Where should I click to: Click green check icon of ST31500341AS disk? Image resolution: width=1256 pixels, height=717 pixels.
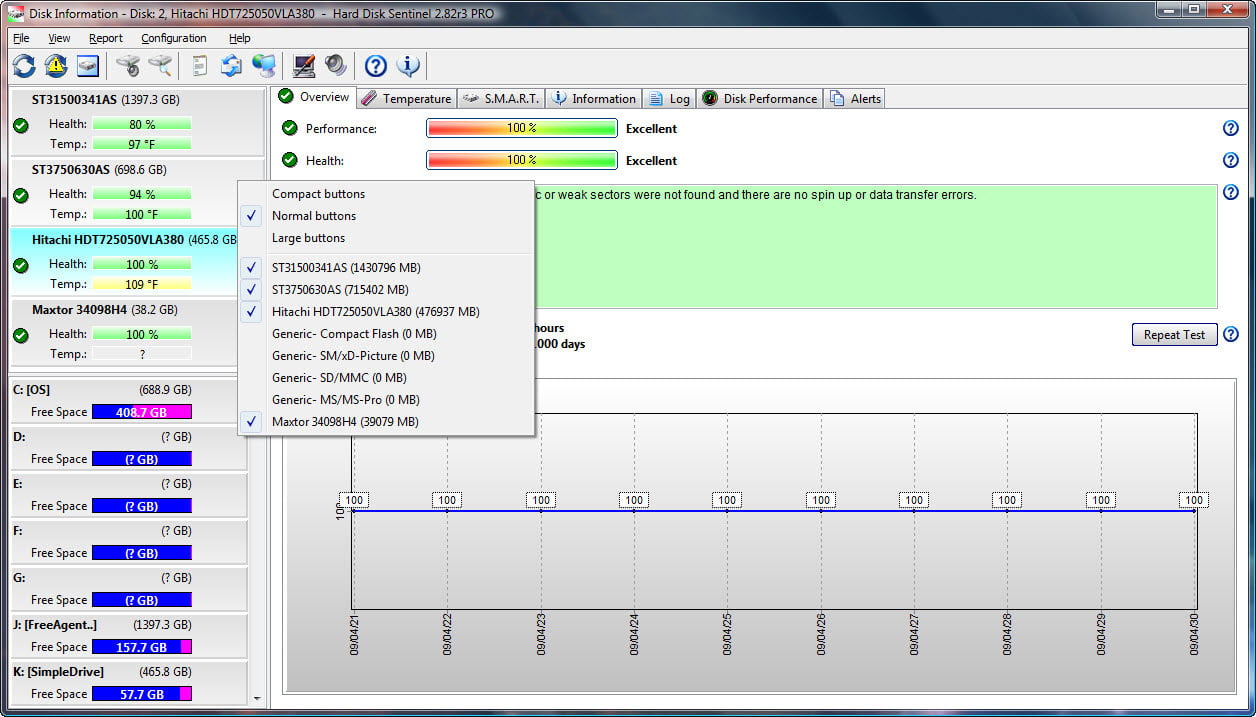click(x=20, y=125)
